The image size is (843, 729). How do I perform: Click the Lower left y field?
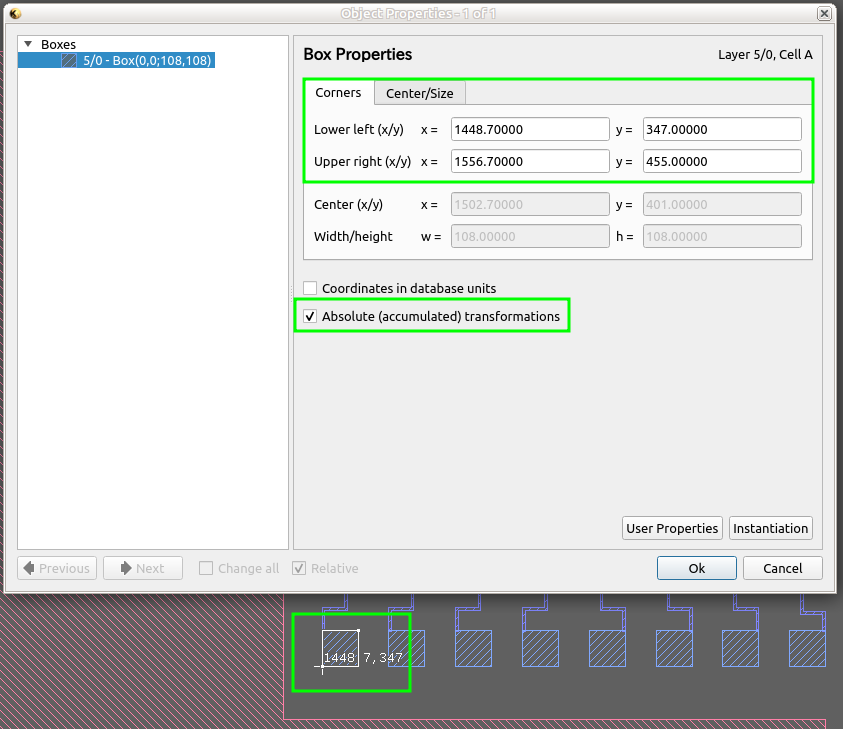click(722, 129)
